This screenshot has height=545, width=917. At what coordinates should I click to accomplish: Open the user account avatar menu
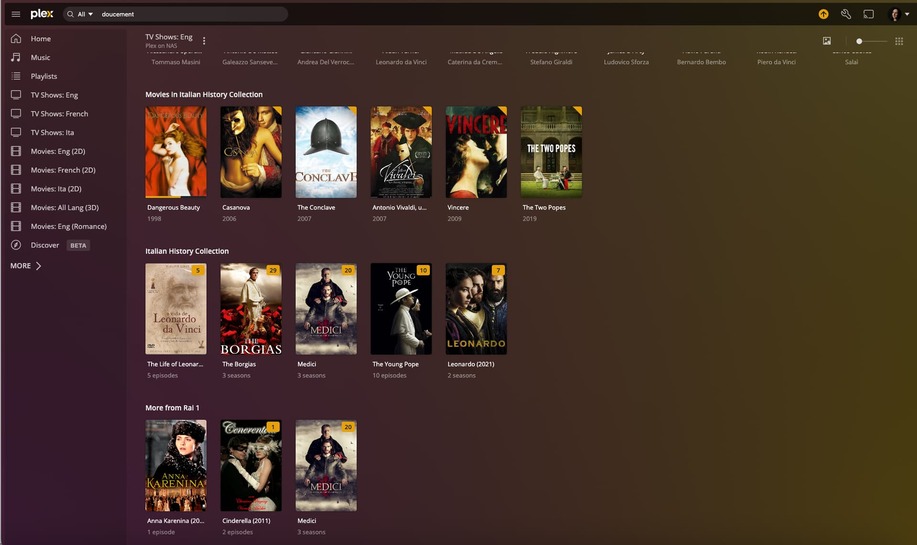(898, 14)
